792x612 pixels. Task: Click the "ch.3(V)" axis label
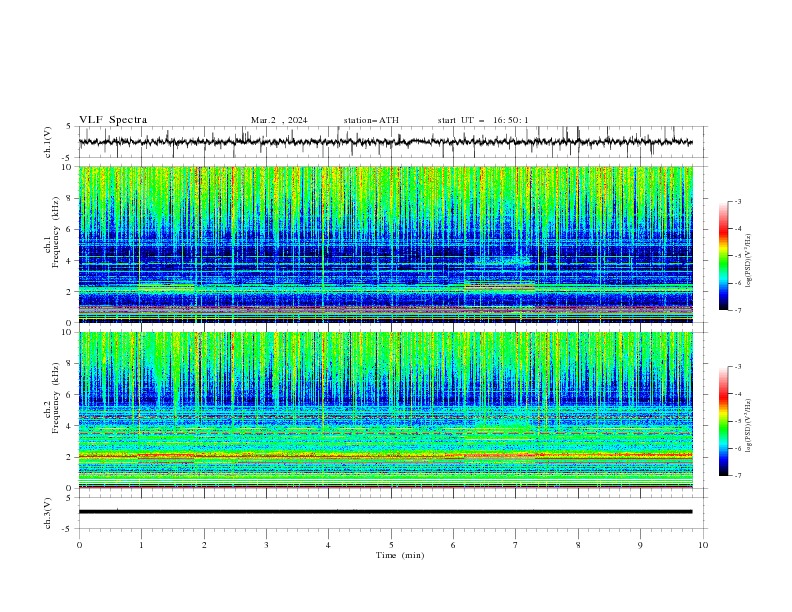[48, 513]
